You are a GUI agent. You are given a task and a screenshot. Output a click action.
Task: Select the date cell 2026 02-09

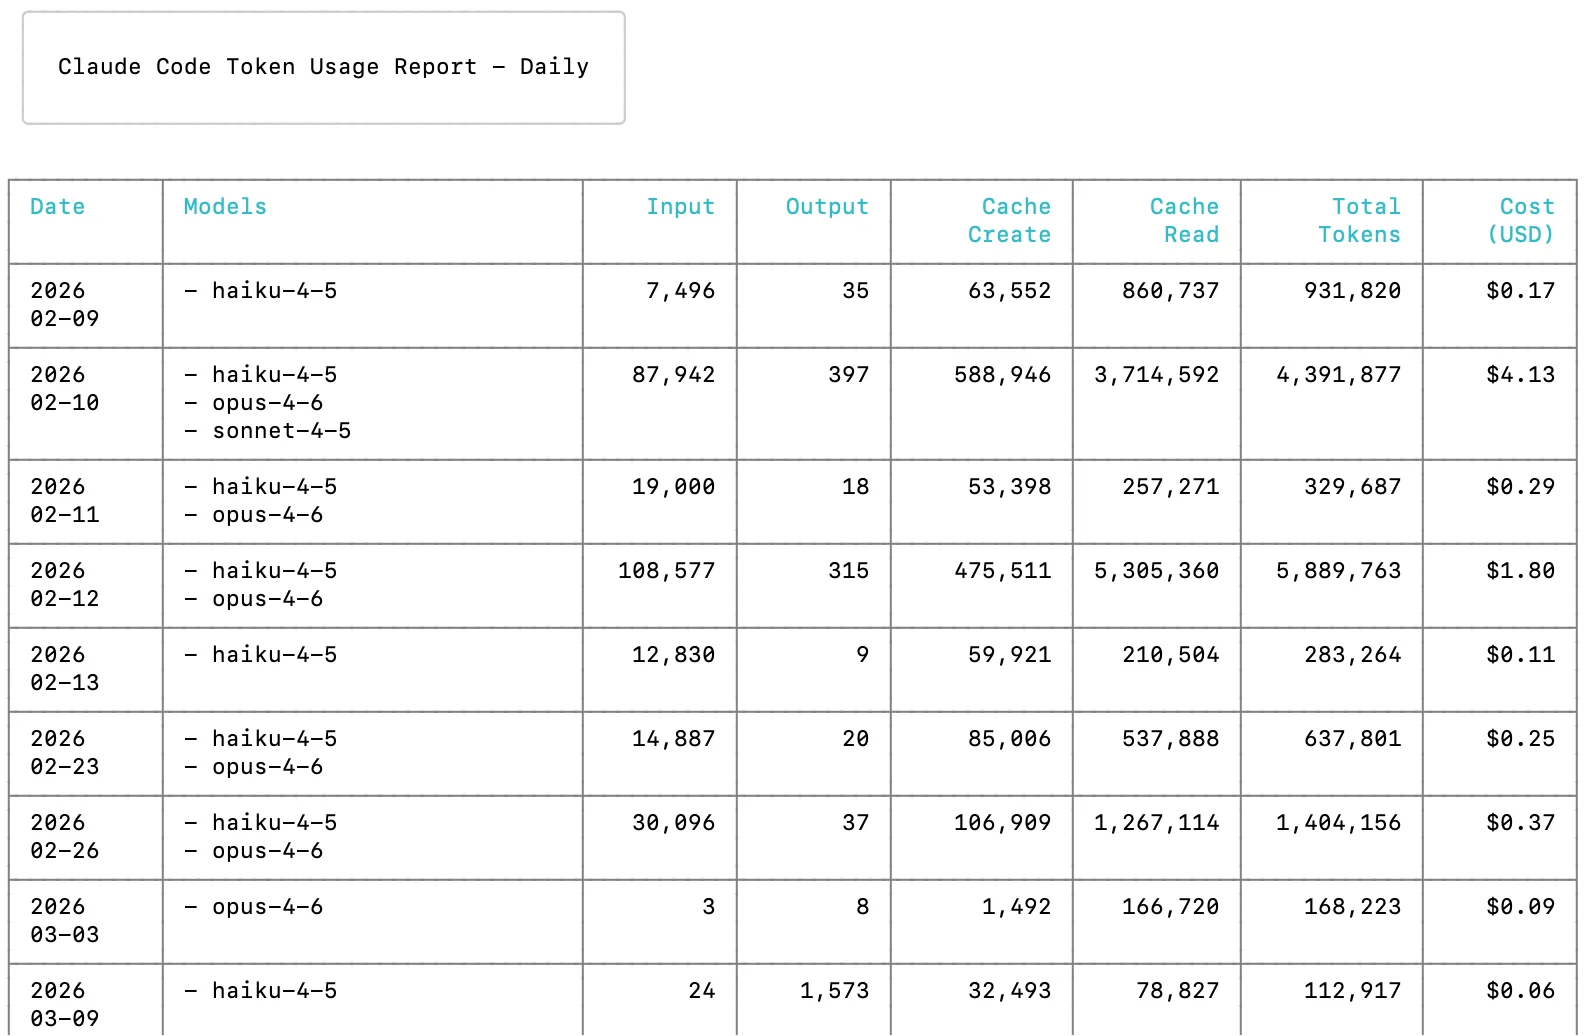[x=65, y=305]
